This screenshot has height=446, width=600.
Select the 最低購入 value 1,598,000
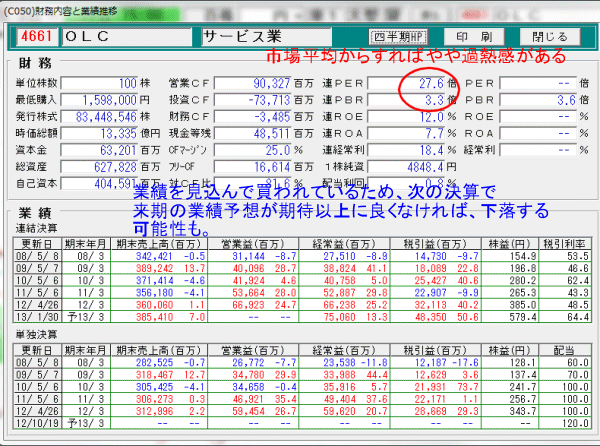coord(99,100)
